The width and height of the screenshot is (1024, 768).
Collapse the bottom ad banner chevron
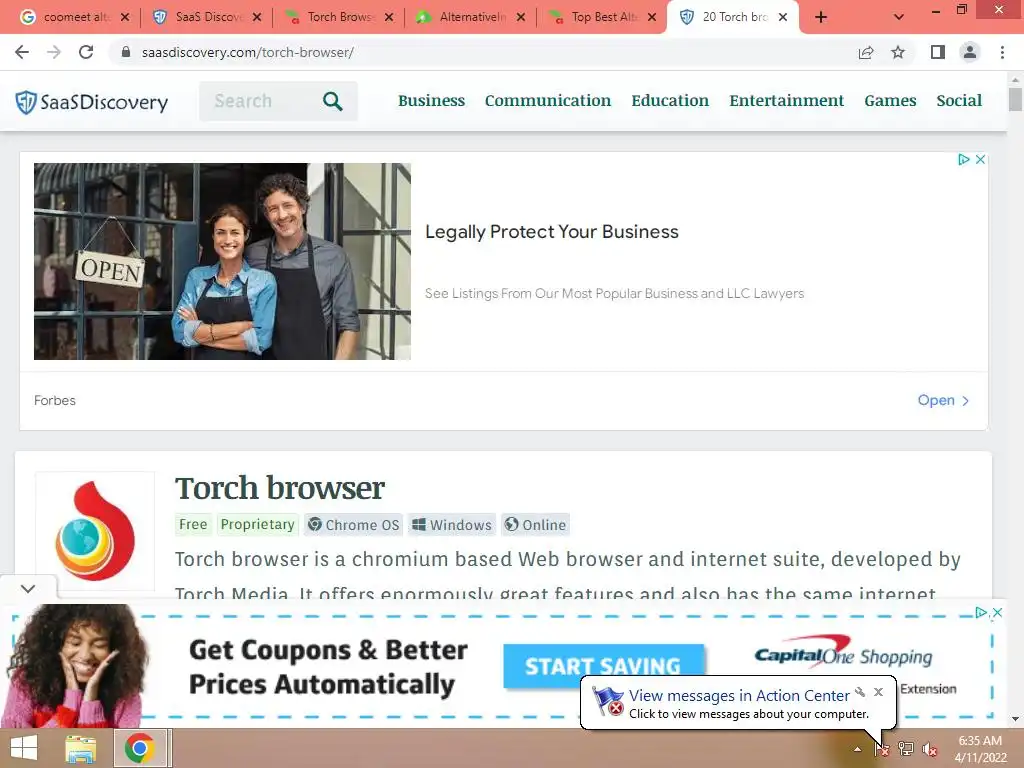click(x=28, y=588)
